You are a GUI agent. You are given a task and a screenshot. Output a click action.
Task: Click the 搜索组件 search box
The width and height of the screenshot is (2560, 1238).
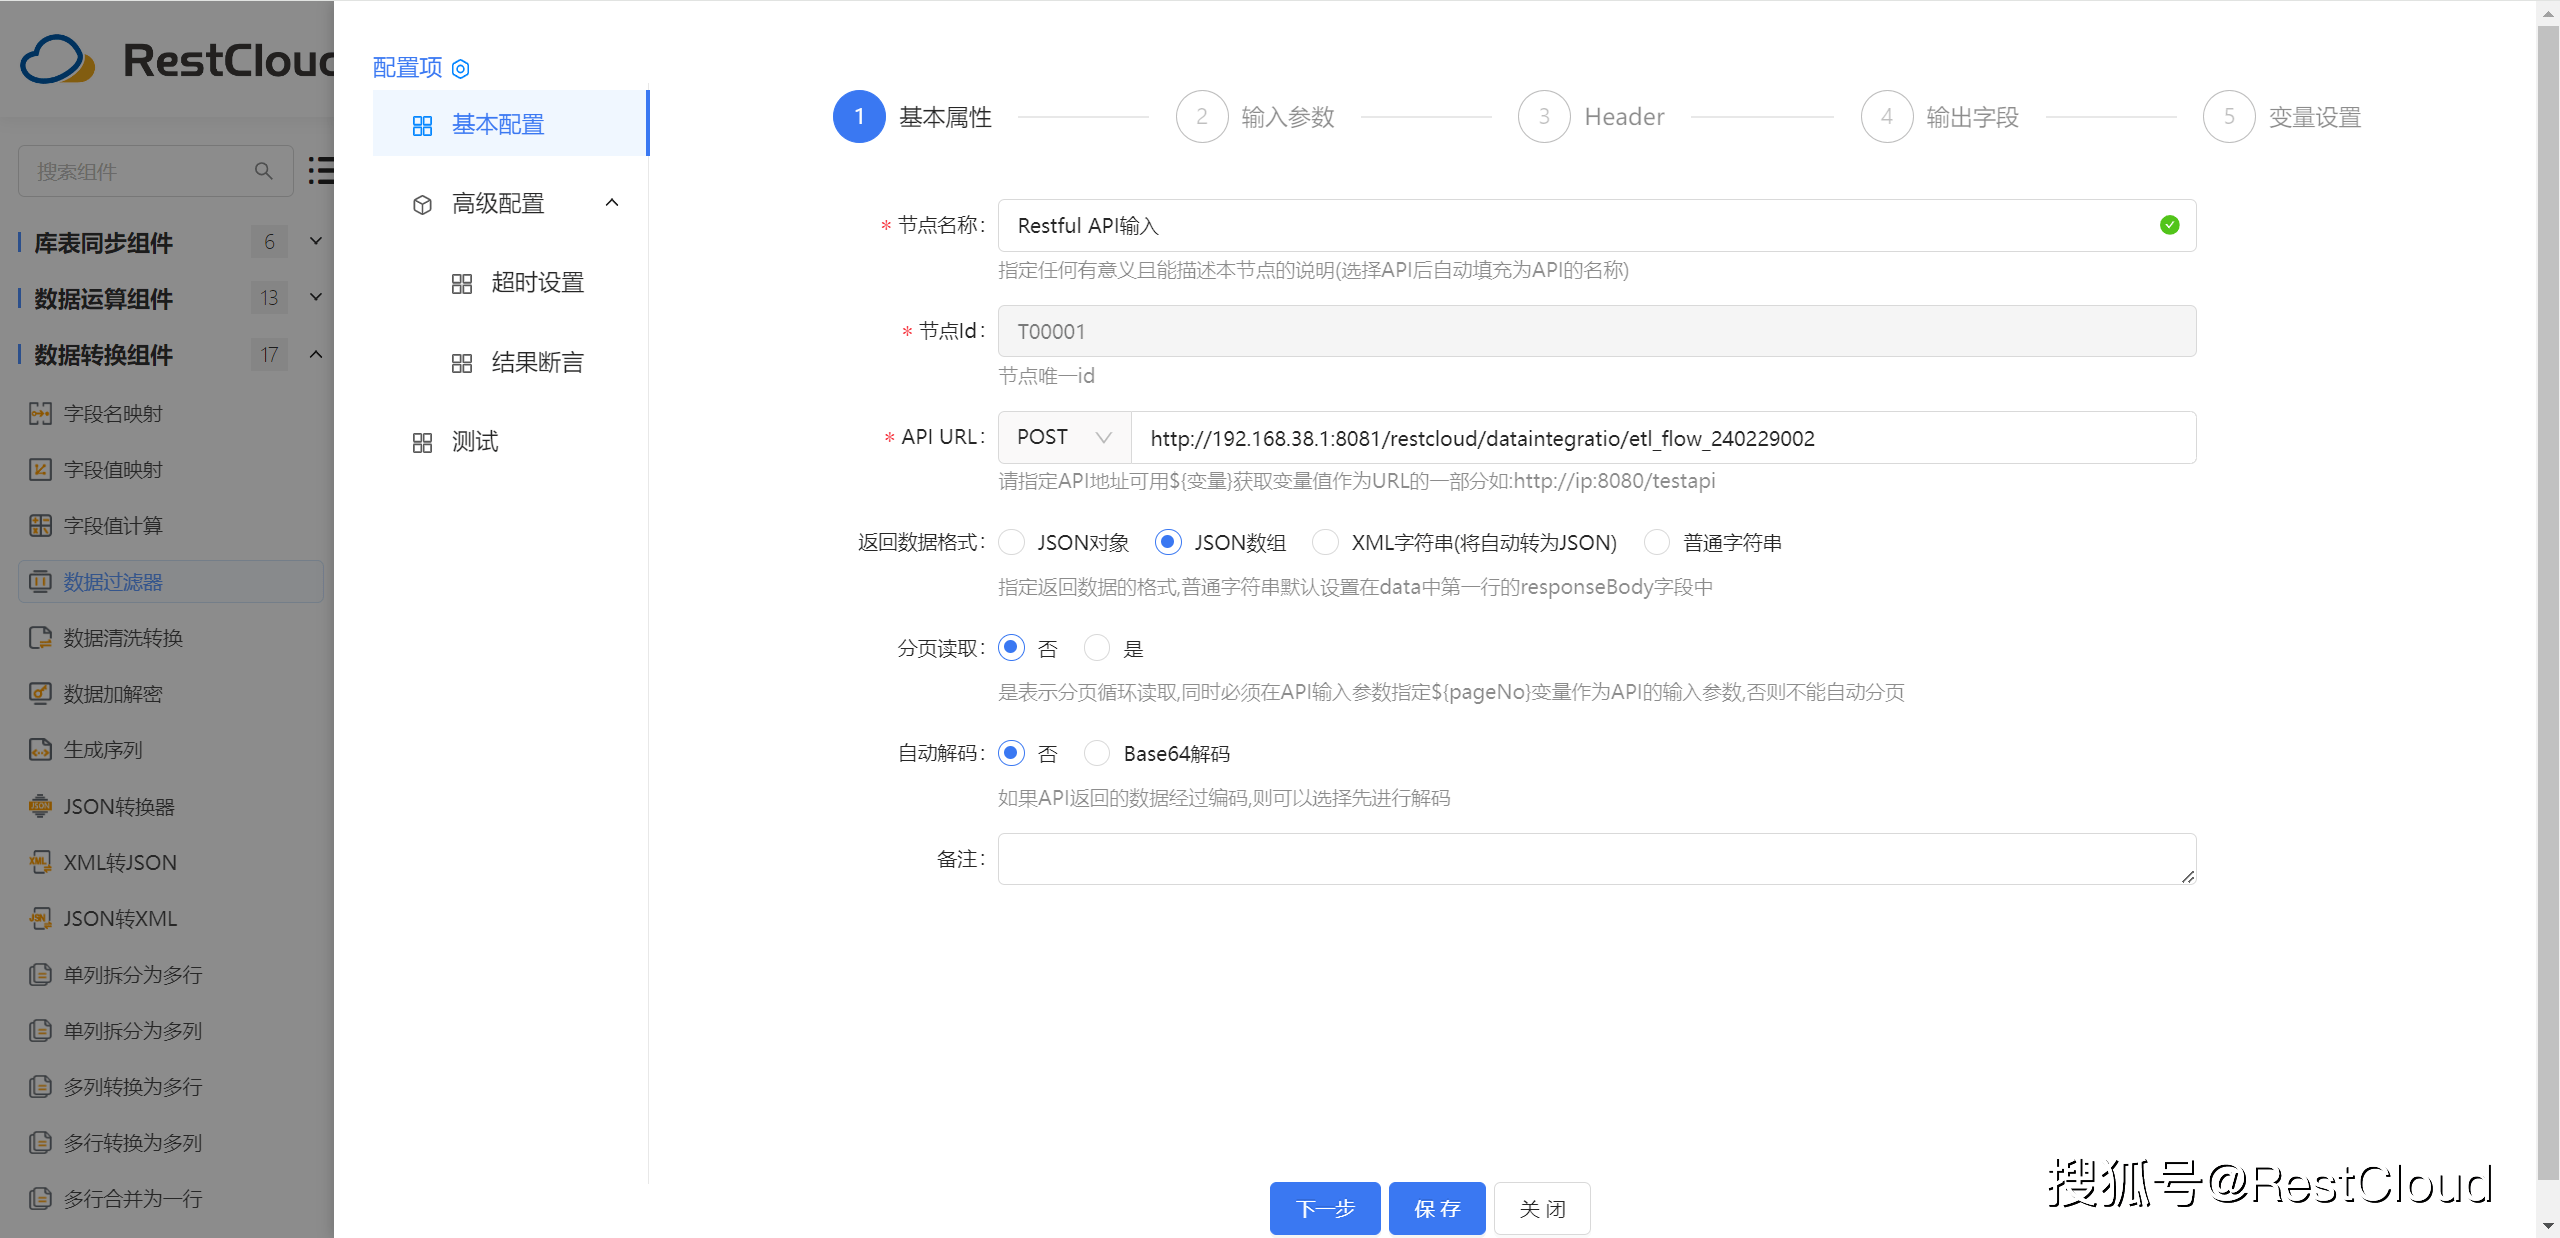[x=156, y=171]
